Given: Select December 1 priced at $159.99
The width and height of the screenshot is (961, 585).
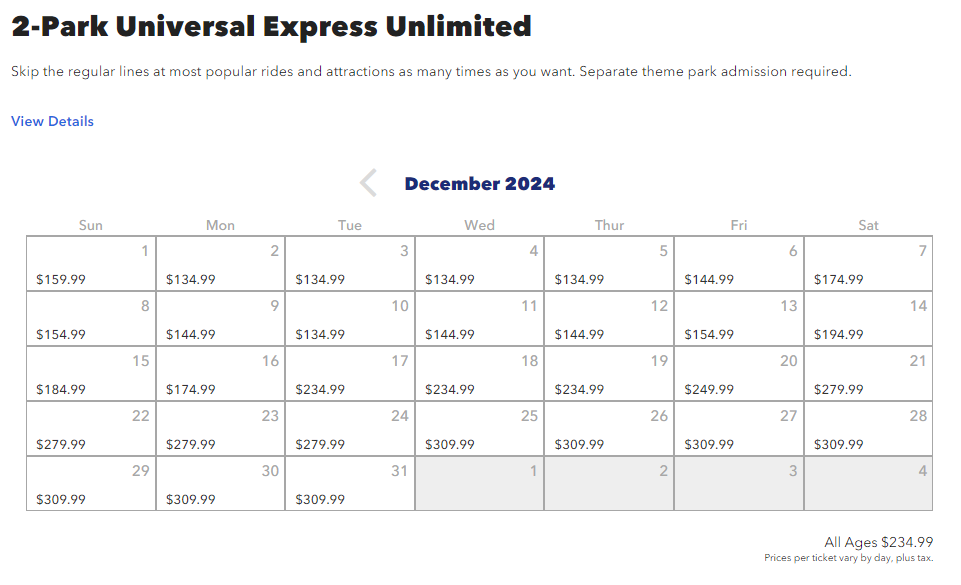Looking at the screenshot, I should pyautogui.click(x=91, y=264).
